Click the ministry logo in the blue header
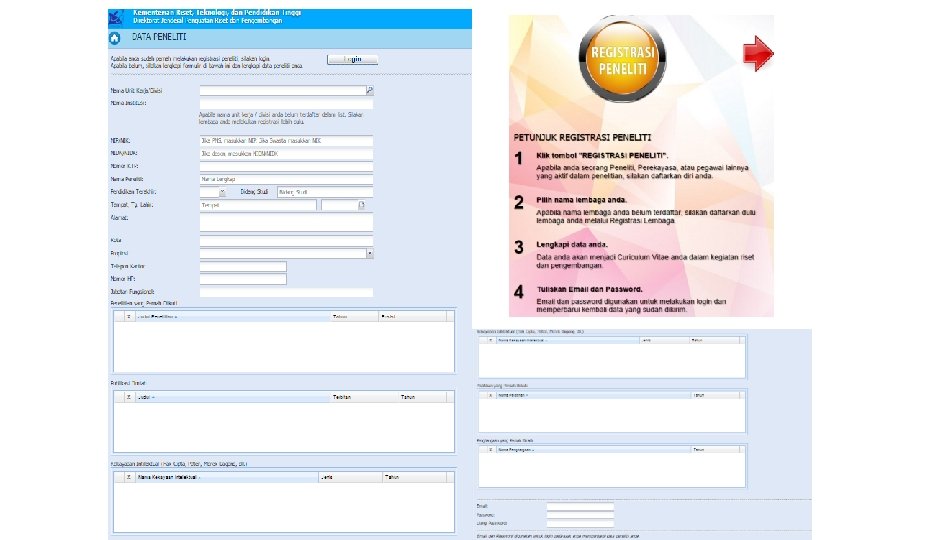This screenshot has width=936, height=540. [x=116, y=17]
